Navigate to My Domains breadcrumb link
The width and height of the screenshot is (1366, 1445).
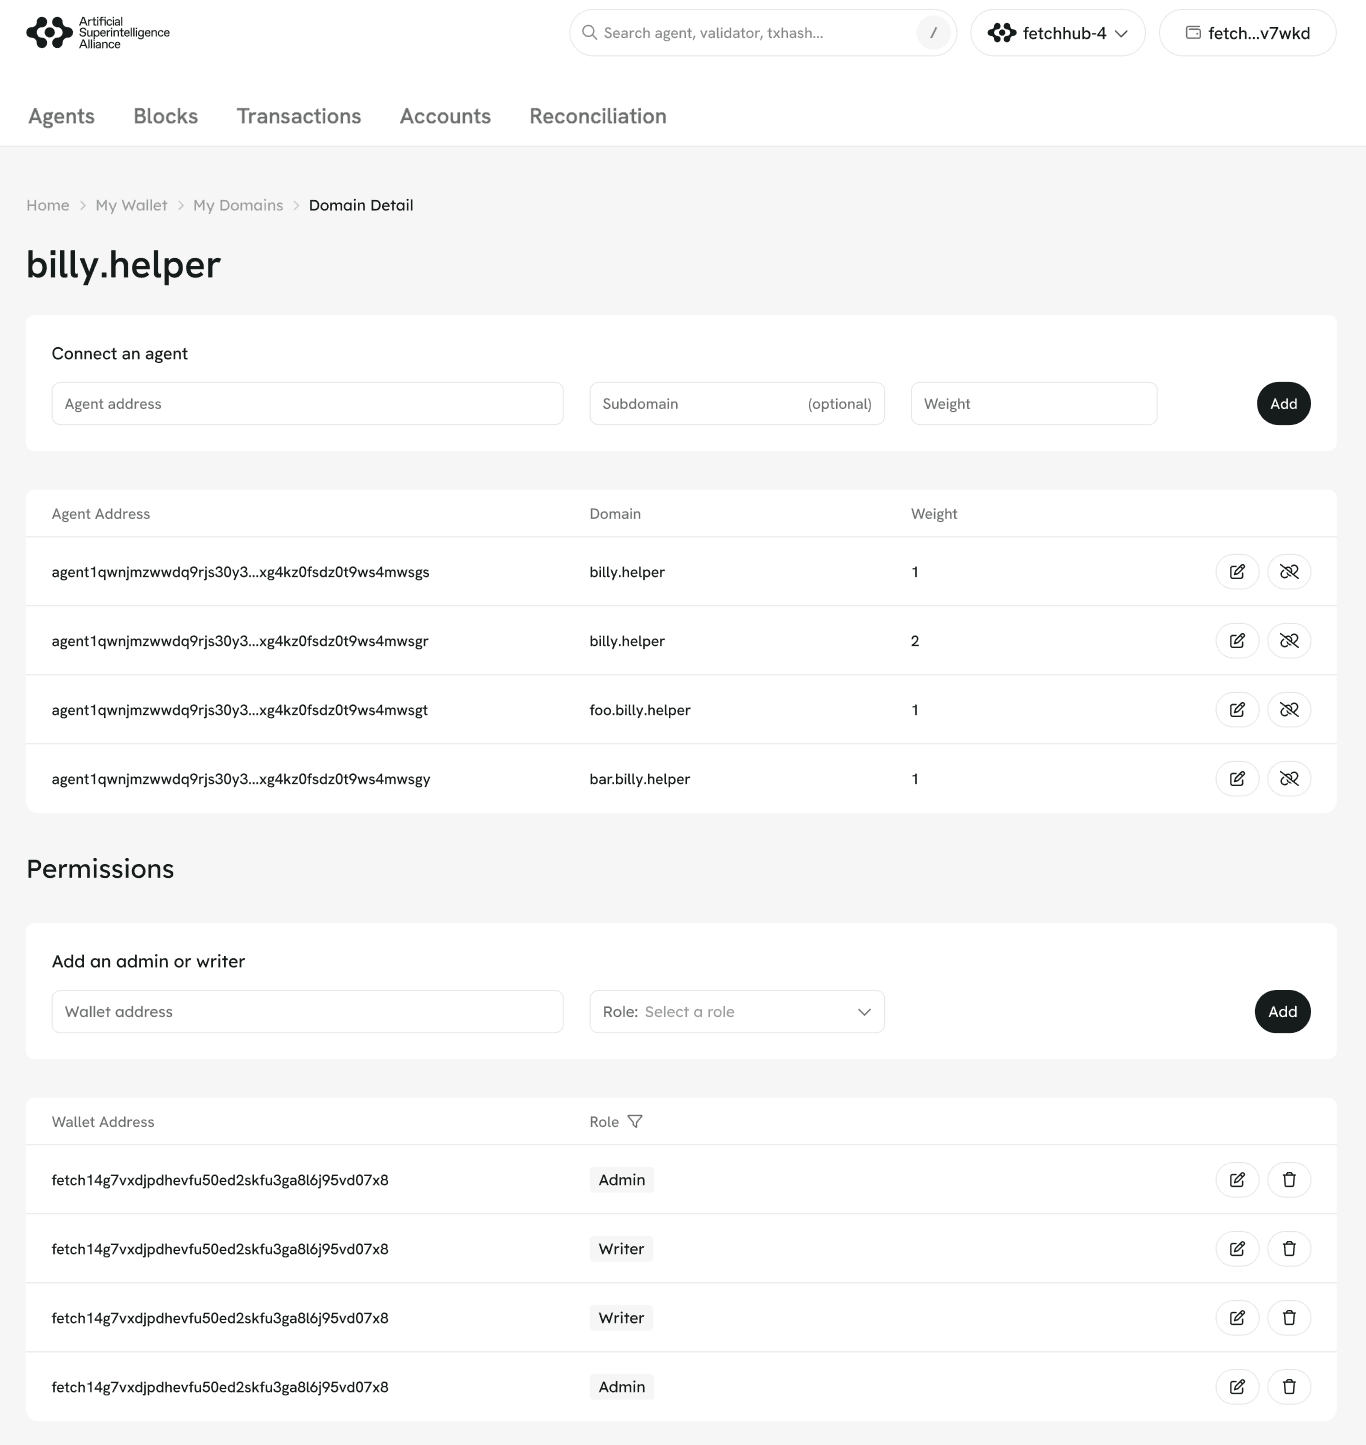[x=238, y=205]
